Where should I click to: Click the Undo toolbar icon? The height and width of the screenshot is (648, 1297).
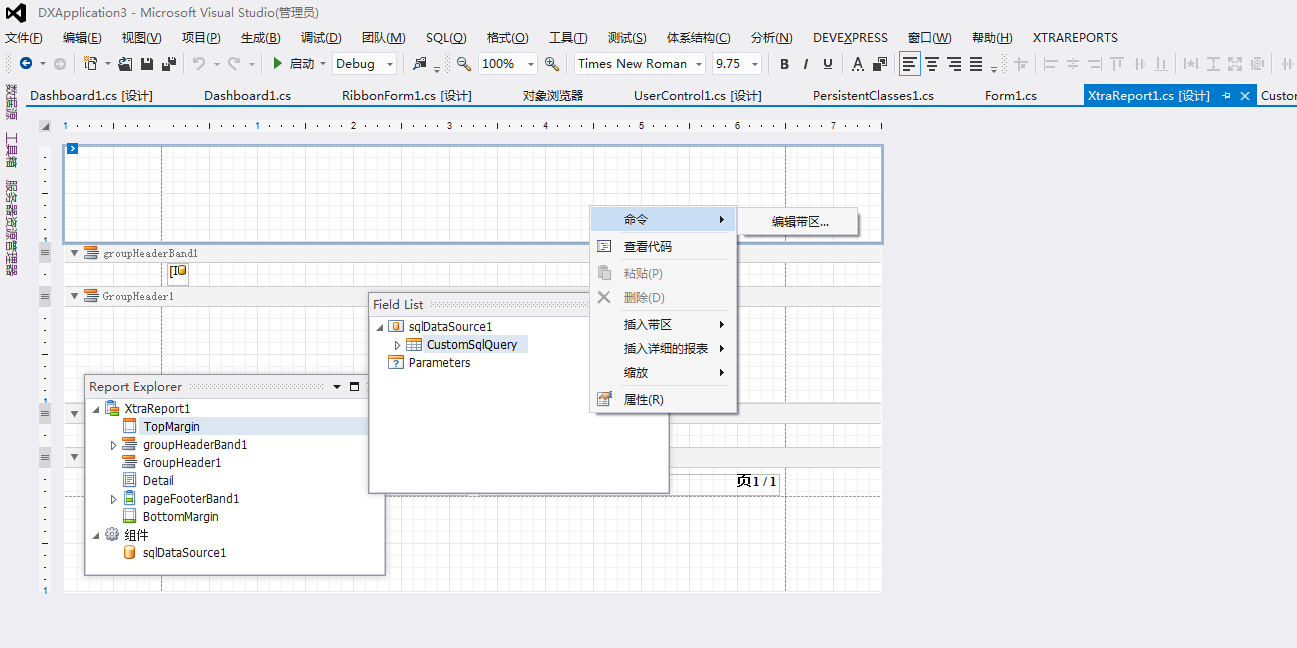(x=199, y=63)
